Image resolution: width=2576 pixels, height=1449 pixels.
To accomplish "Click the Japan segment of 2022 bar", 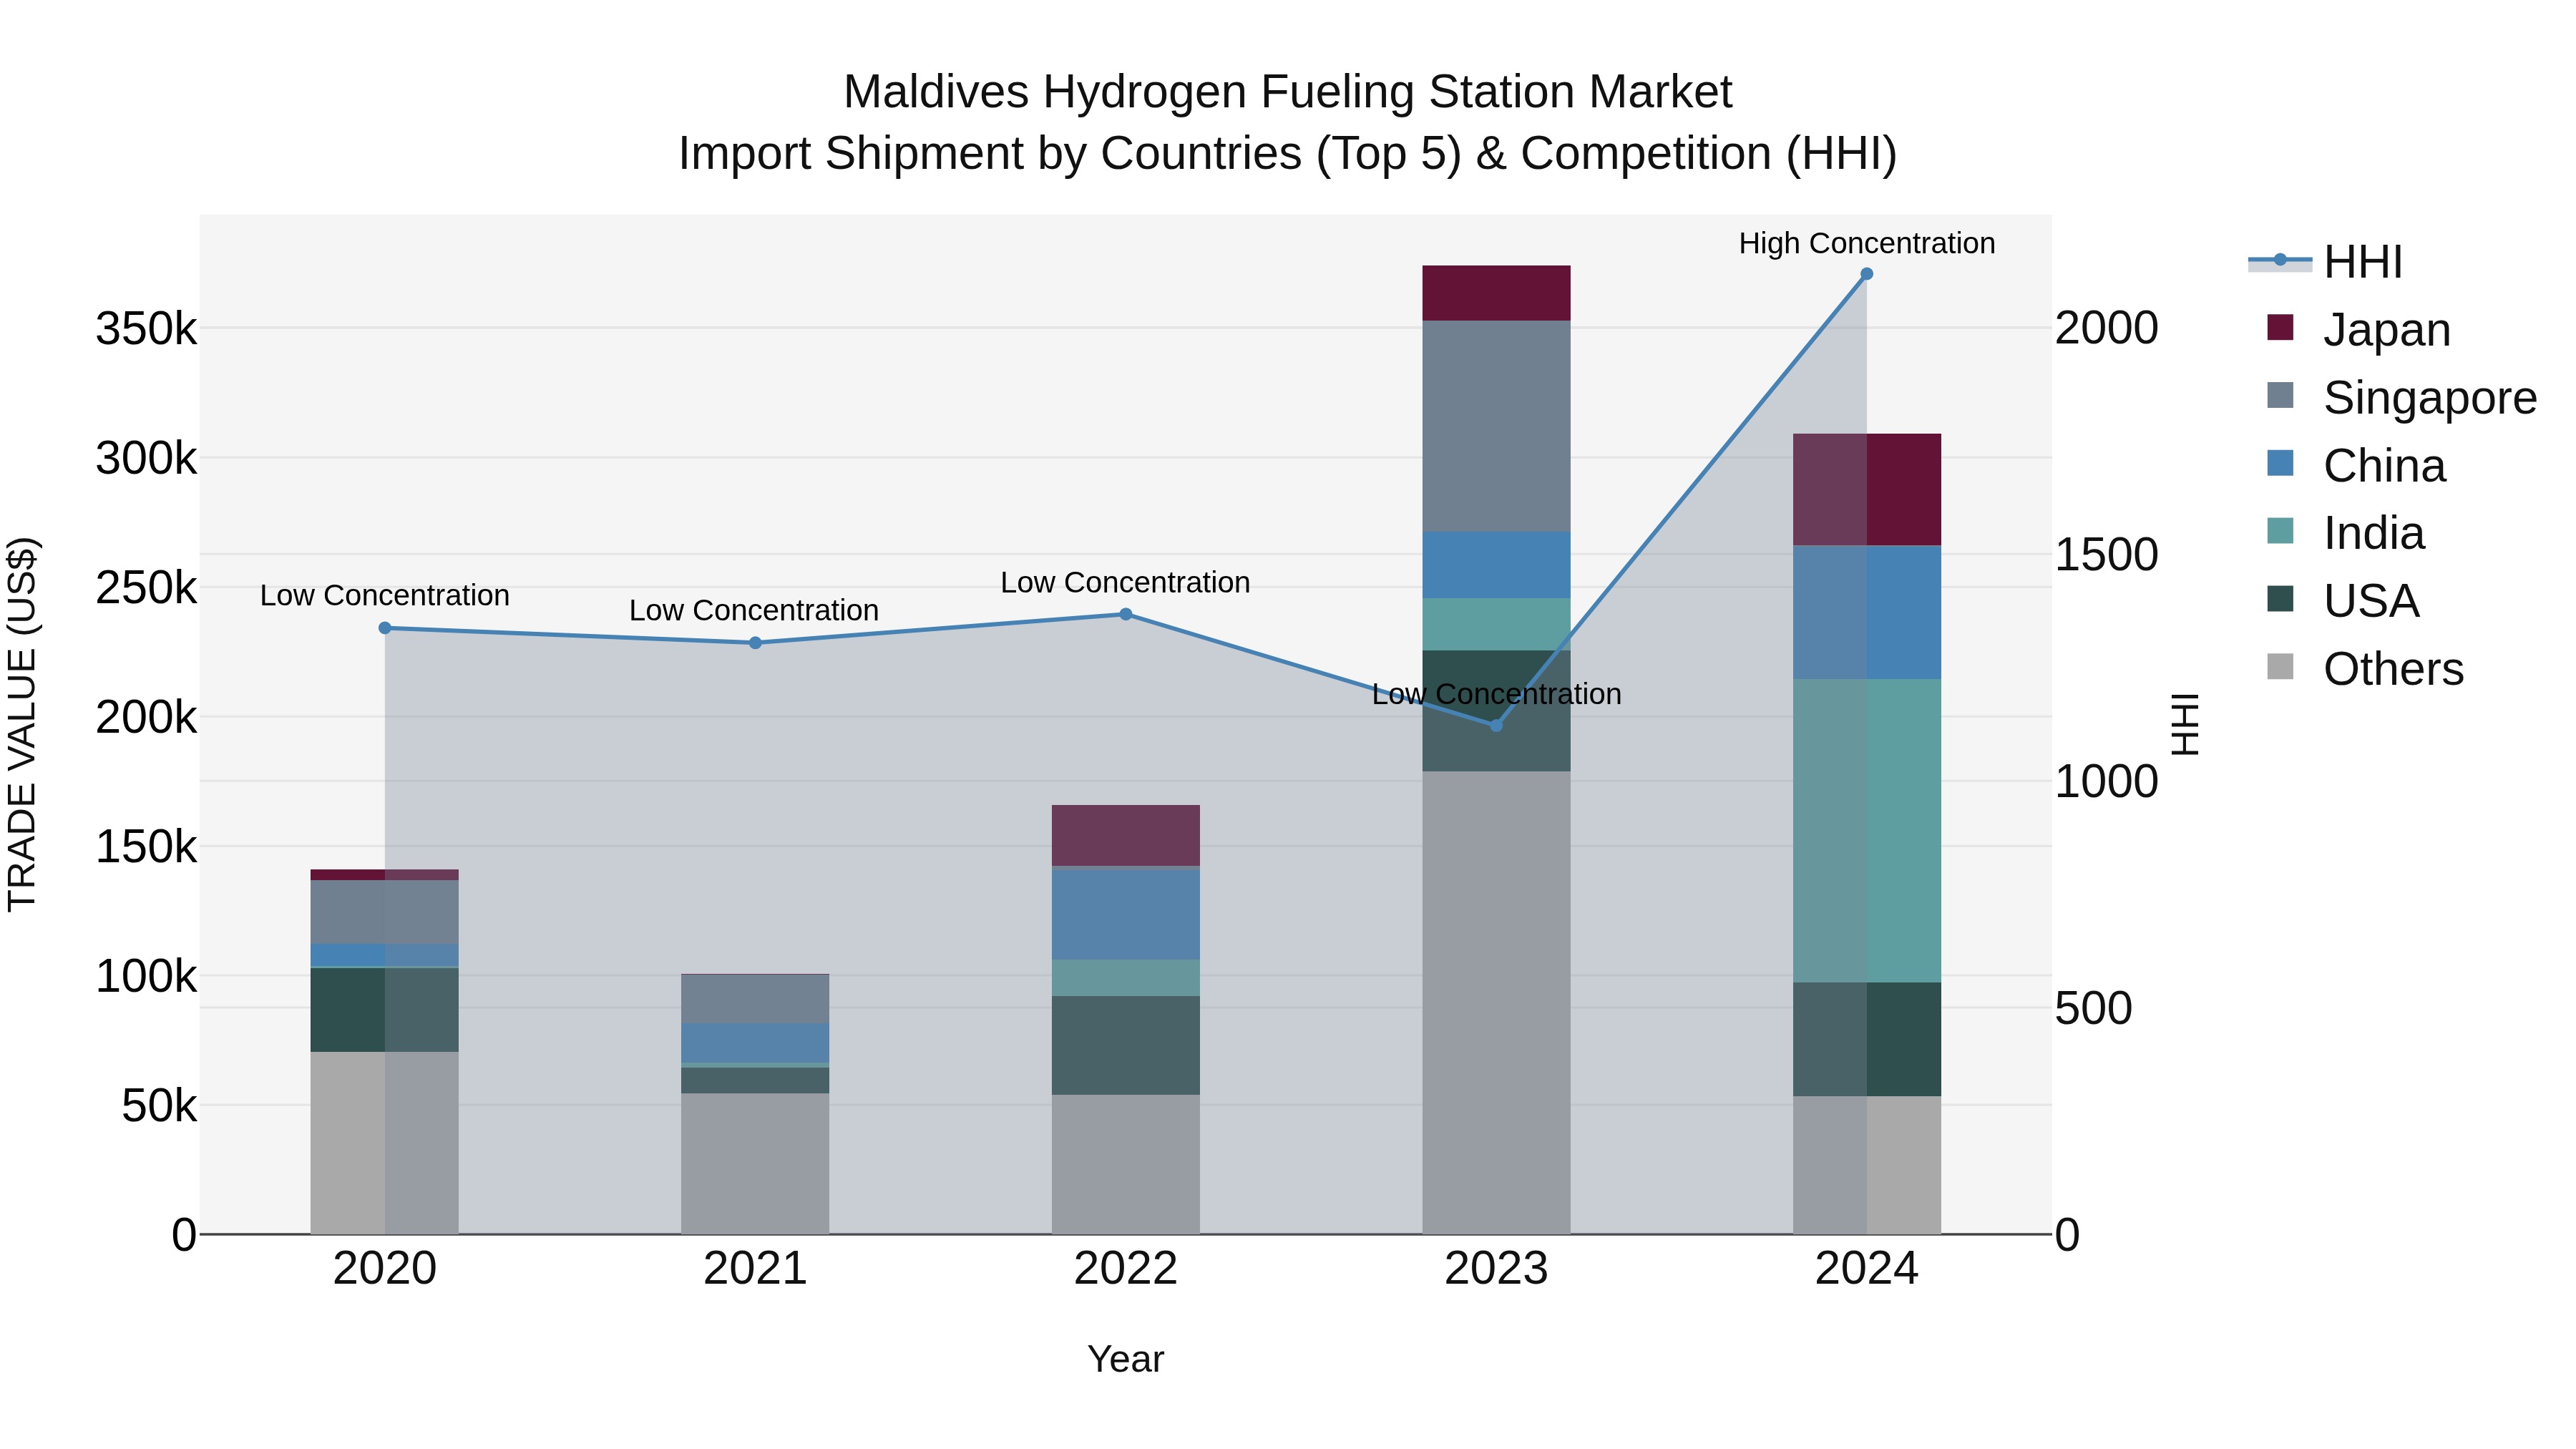I will coord(1126,836).
